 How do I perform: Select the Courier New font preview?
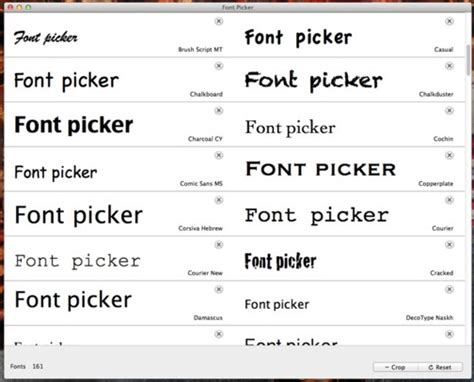pos(77,261)
